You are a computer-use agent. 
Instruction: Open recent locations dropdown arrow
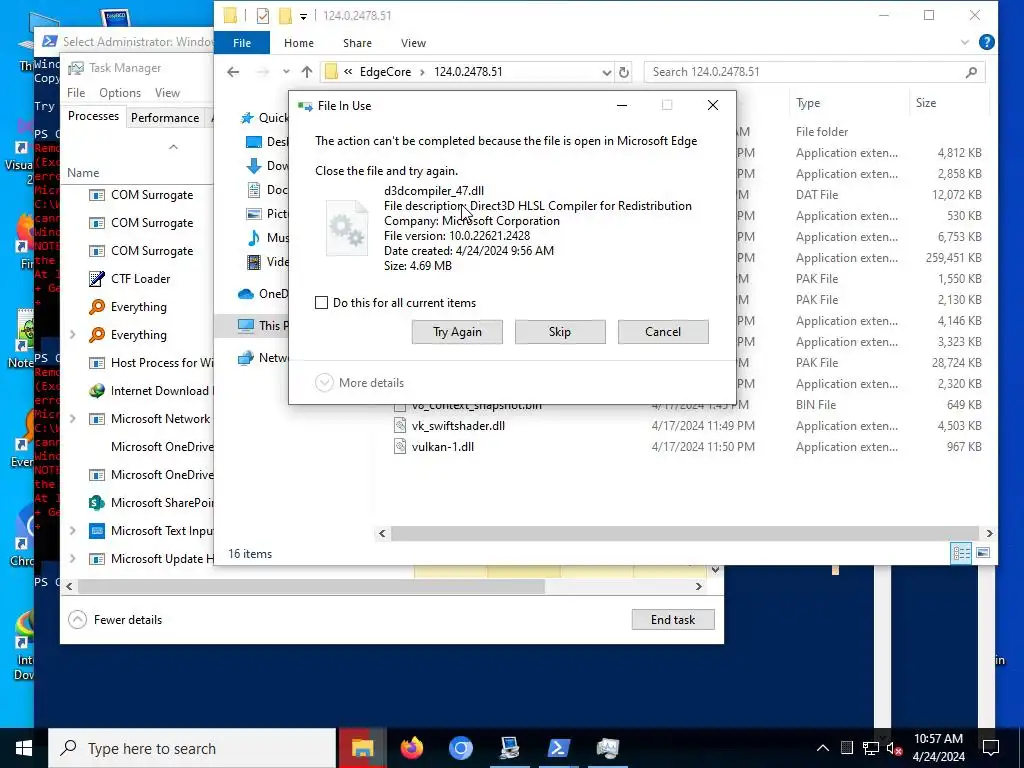click(286, 72)
